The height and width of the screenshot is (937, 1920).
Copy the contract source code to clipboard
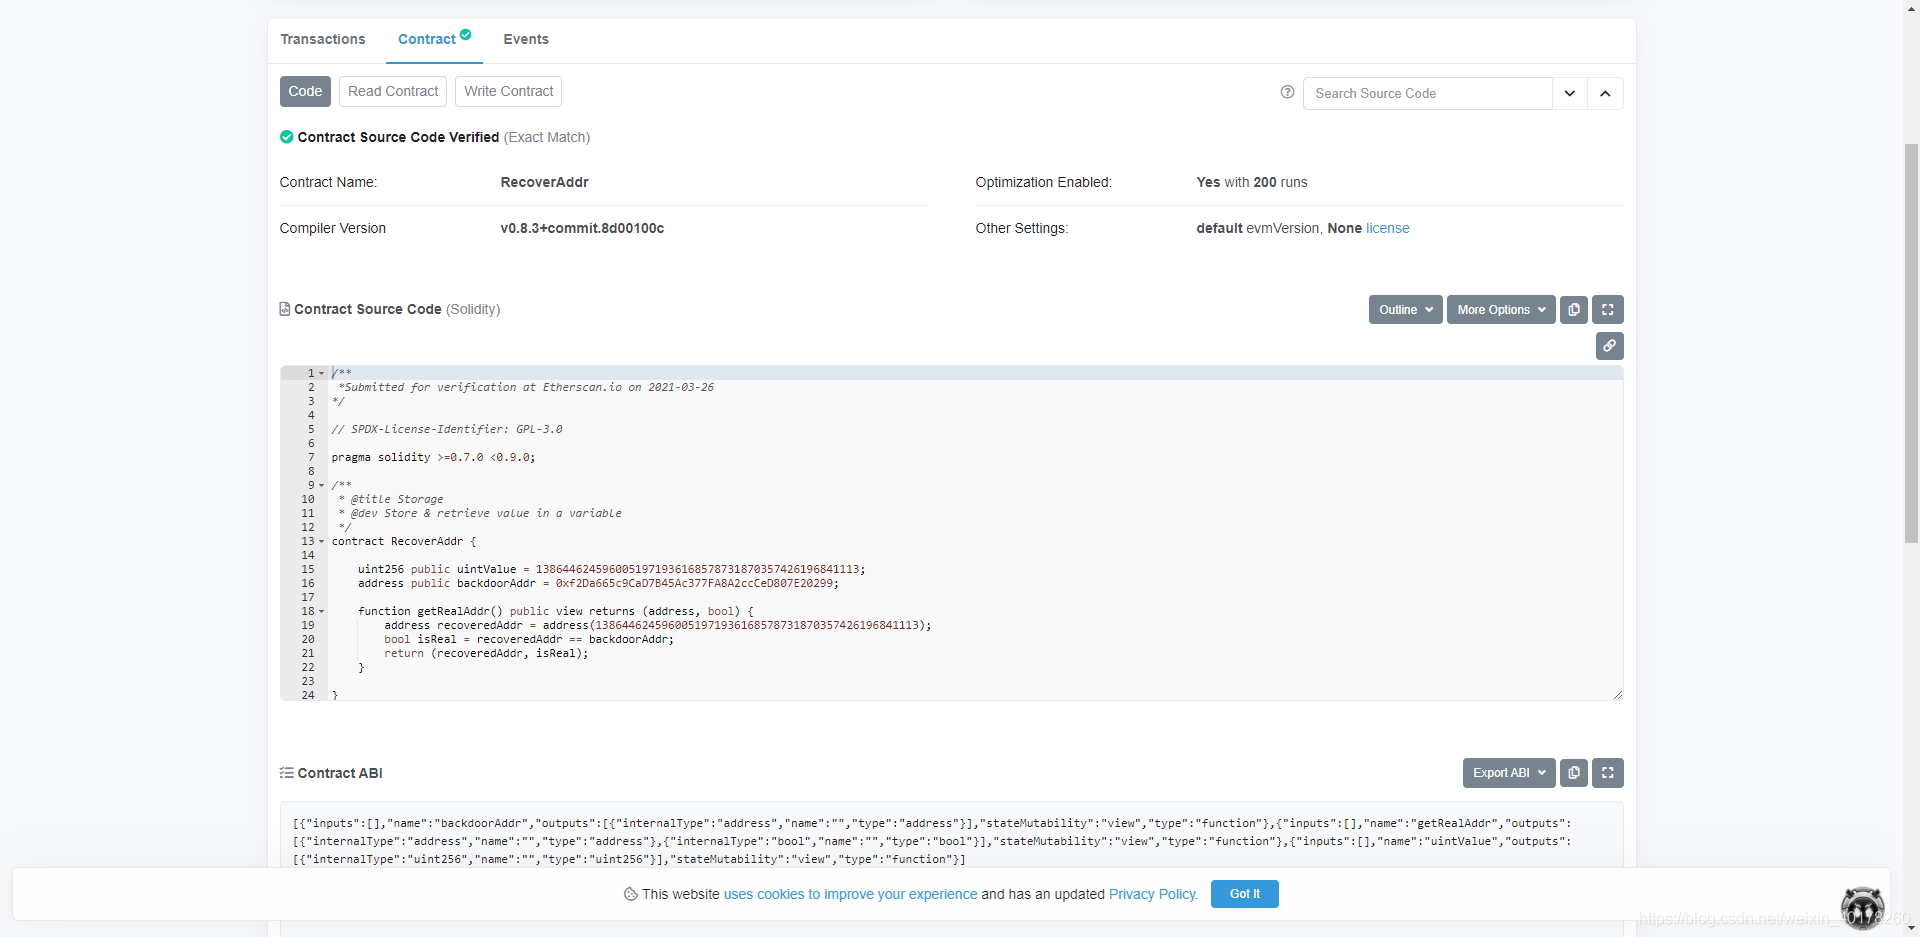[x=1574, y=310]
